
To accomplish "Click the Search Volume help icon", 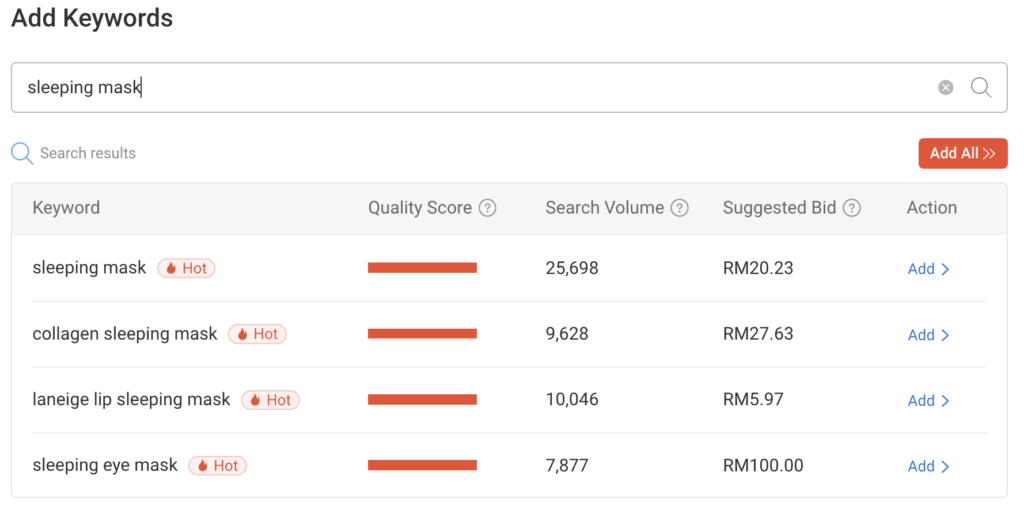I will click(x=679, y=208).
